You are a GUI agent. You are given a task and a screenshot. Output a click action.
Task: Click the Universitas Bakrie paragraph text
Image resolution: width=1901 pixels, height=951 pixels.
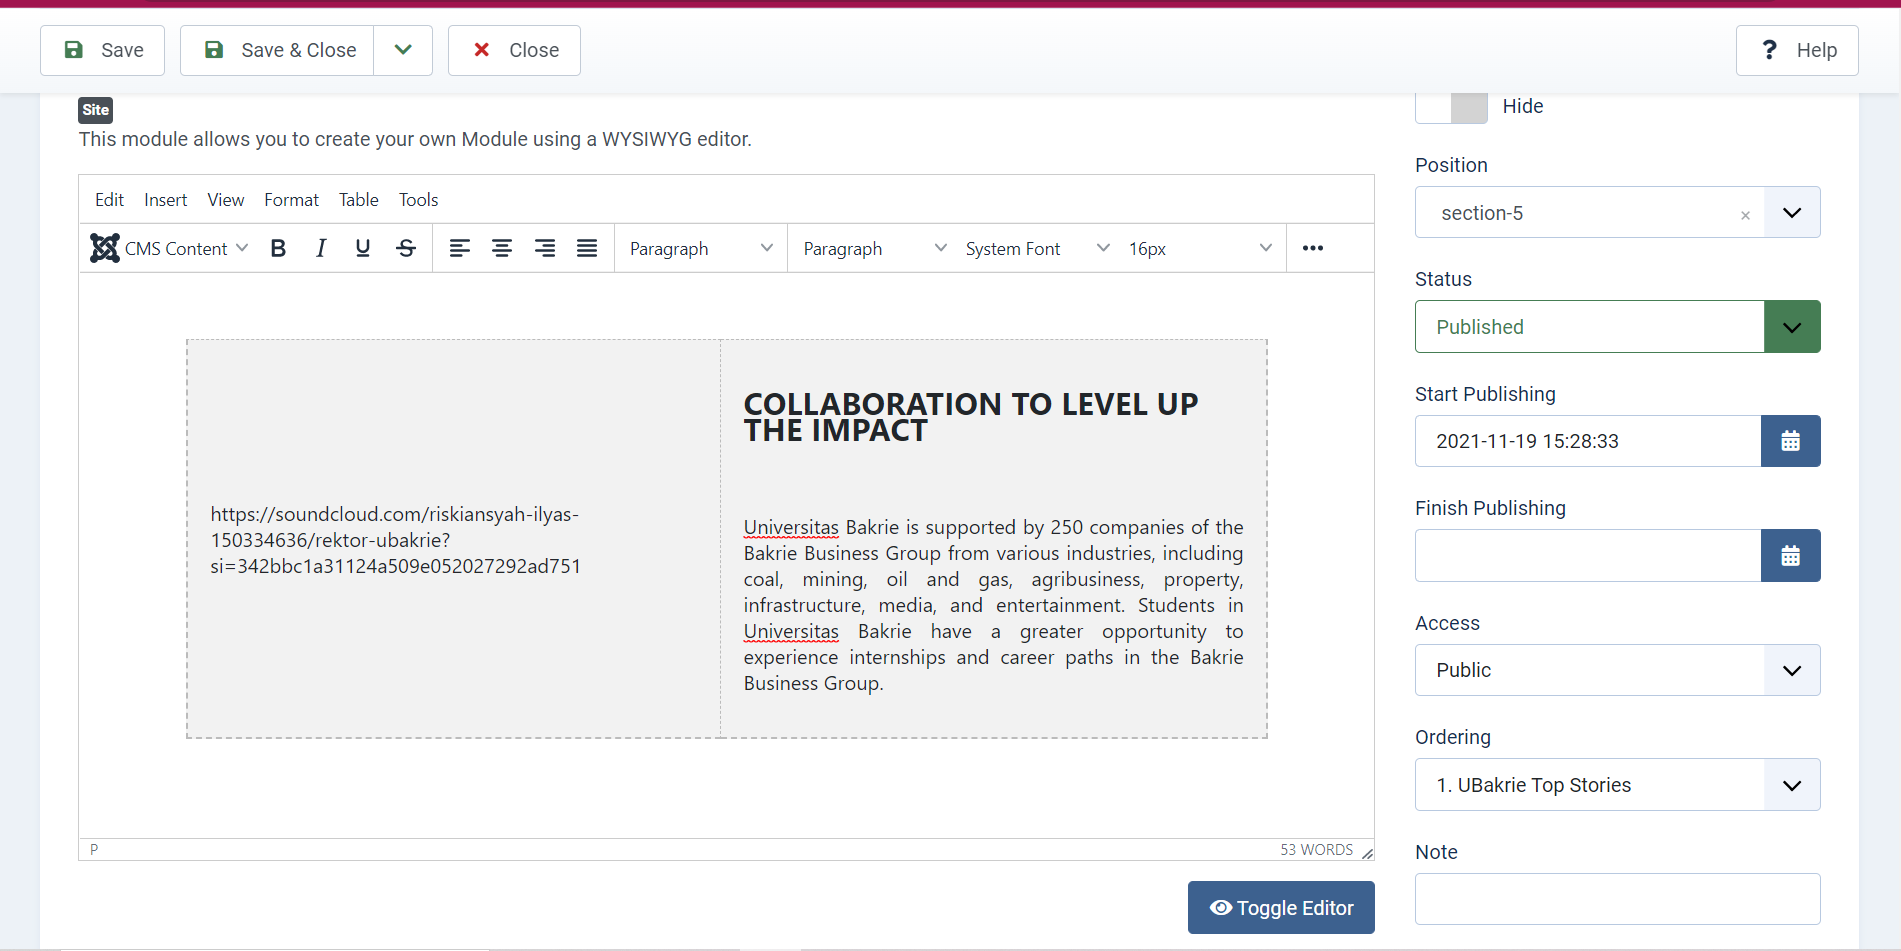click(993, 605)
